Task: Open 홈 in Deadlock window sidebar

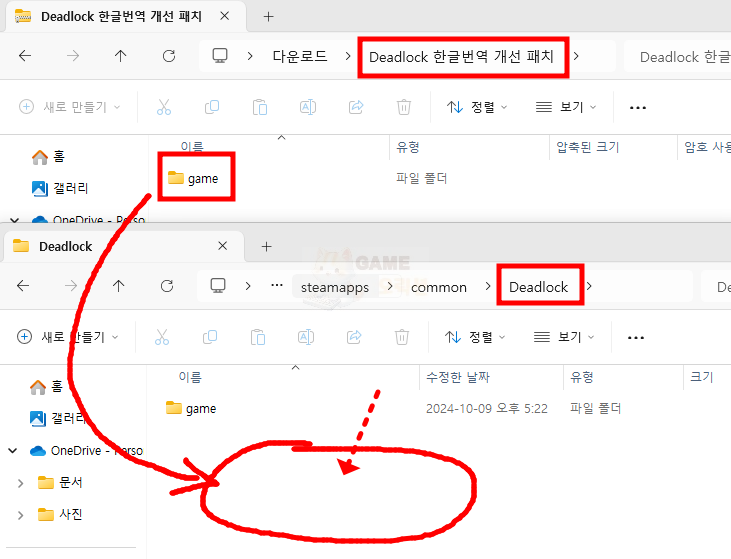Action: click(x=47, y=386)
